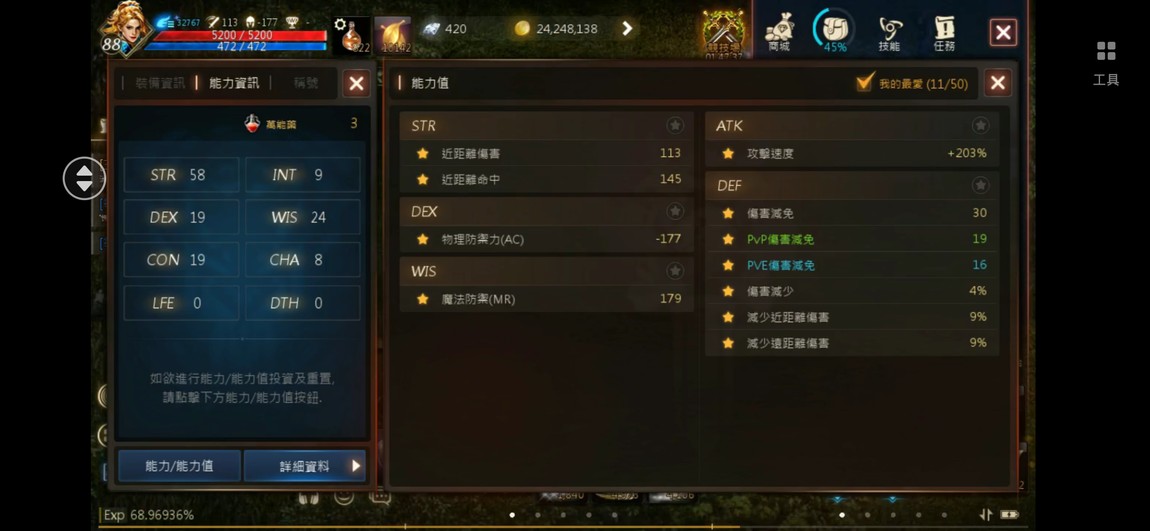The height and width of the screenshot is (531, 1150).
Task: Toggle favorite star for STR category
Action: pos(675,125)
